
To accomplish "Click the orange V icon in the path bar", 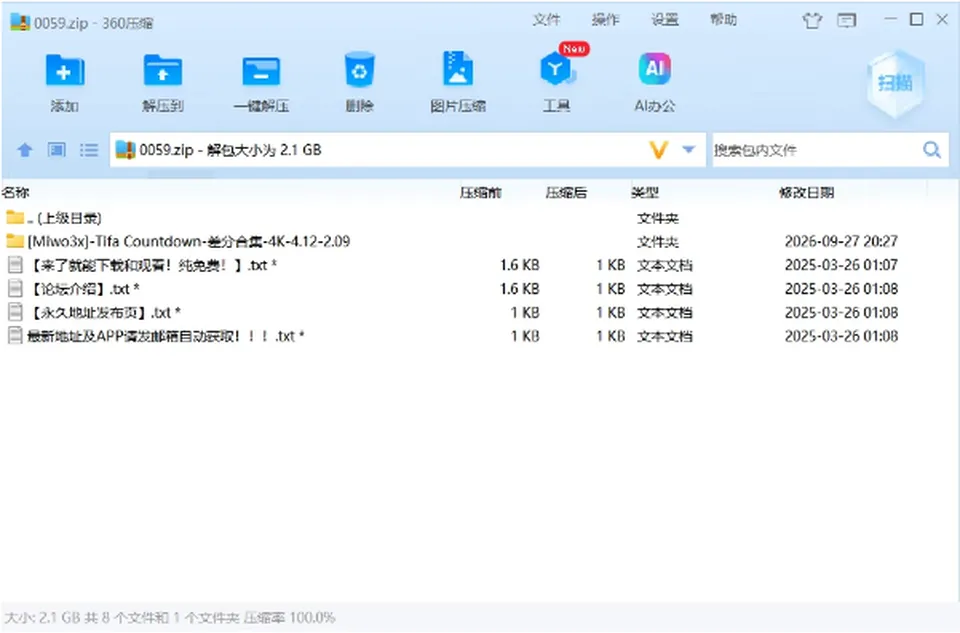I will [658, 149].
